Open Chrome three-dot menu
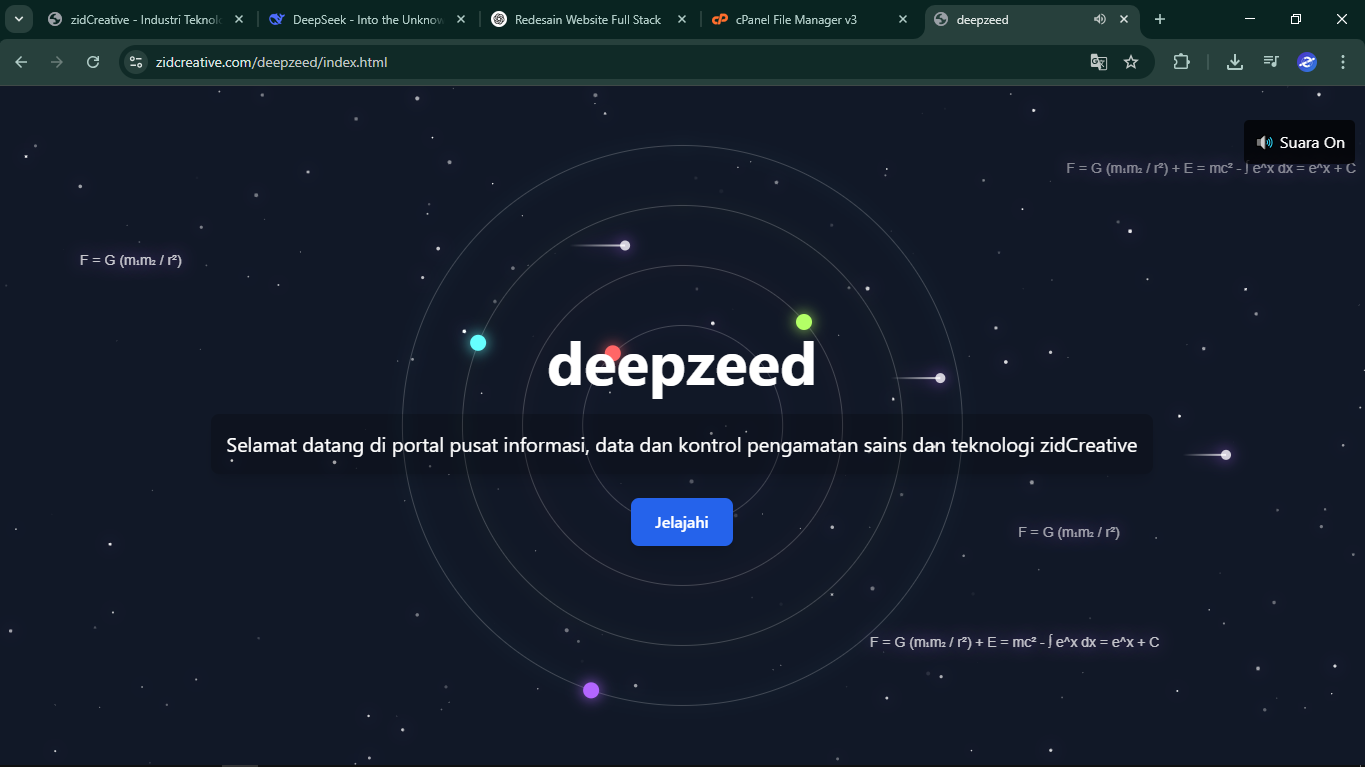1365x767 pixels. coord(1343,62)
